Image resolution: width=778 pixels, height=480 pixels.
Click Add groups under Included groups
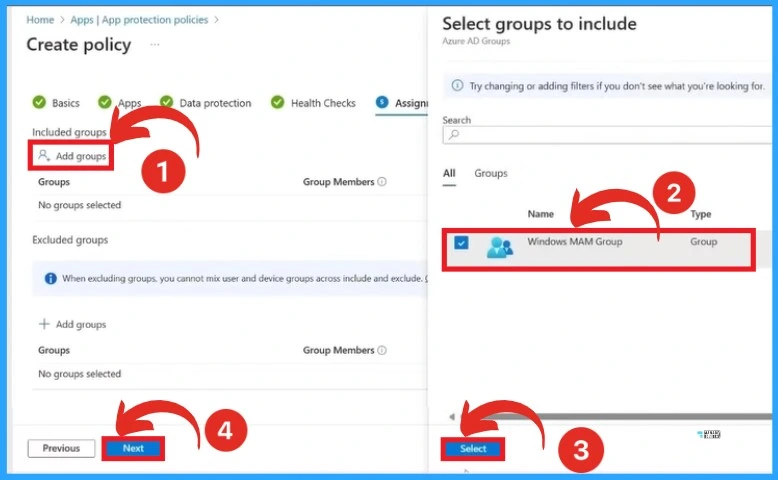[x=72, y=156]
